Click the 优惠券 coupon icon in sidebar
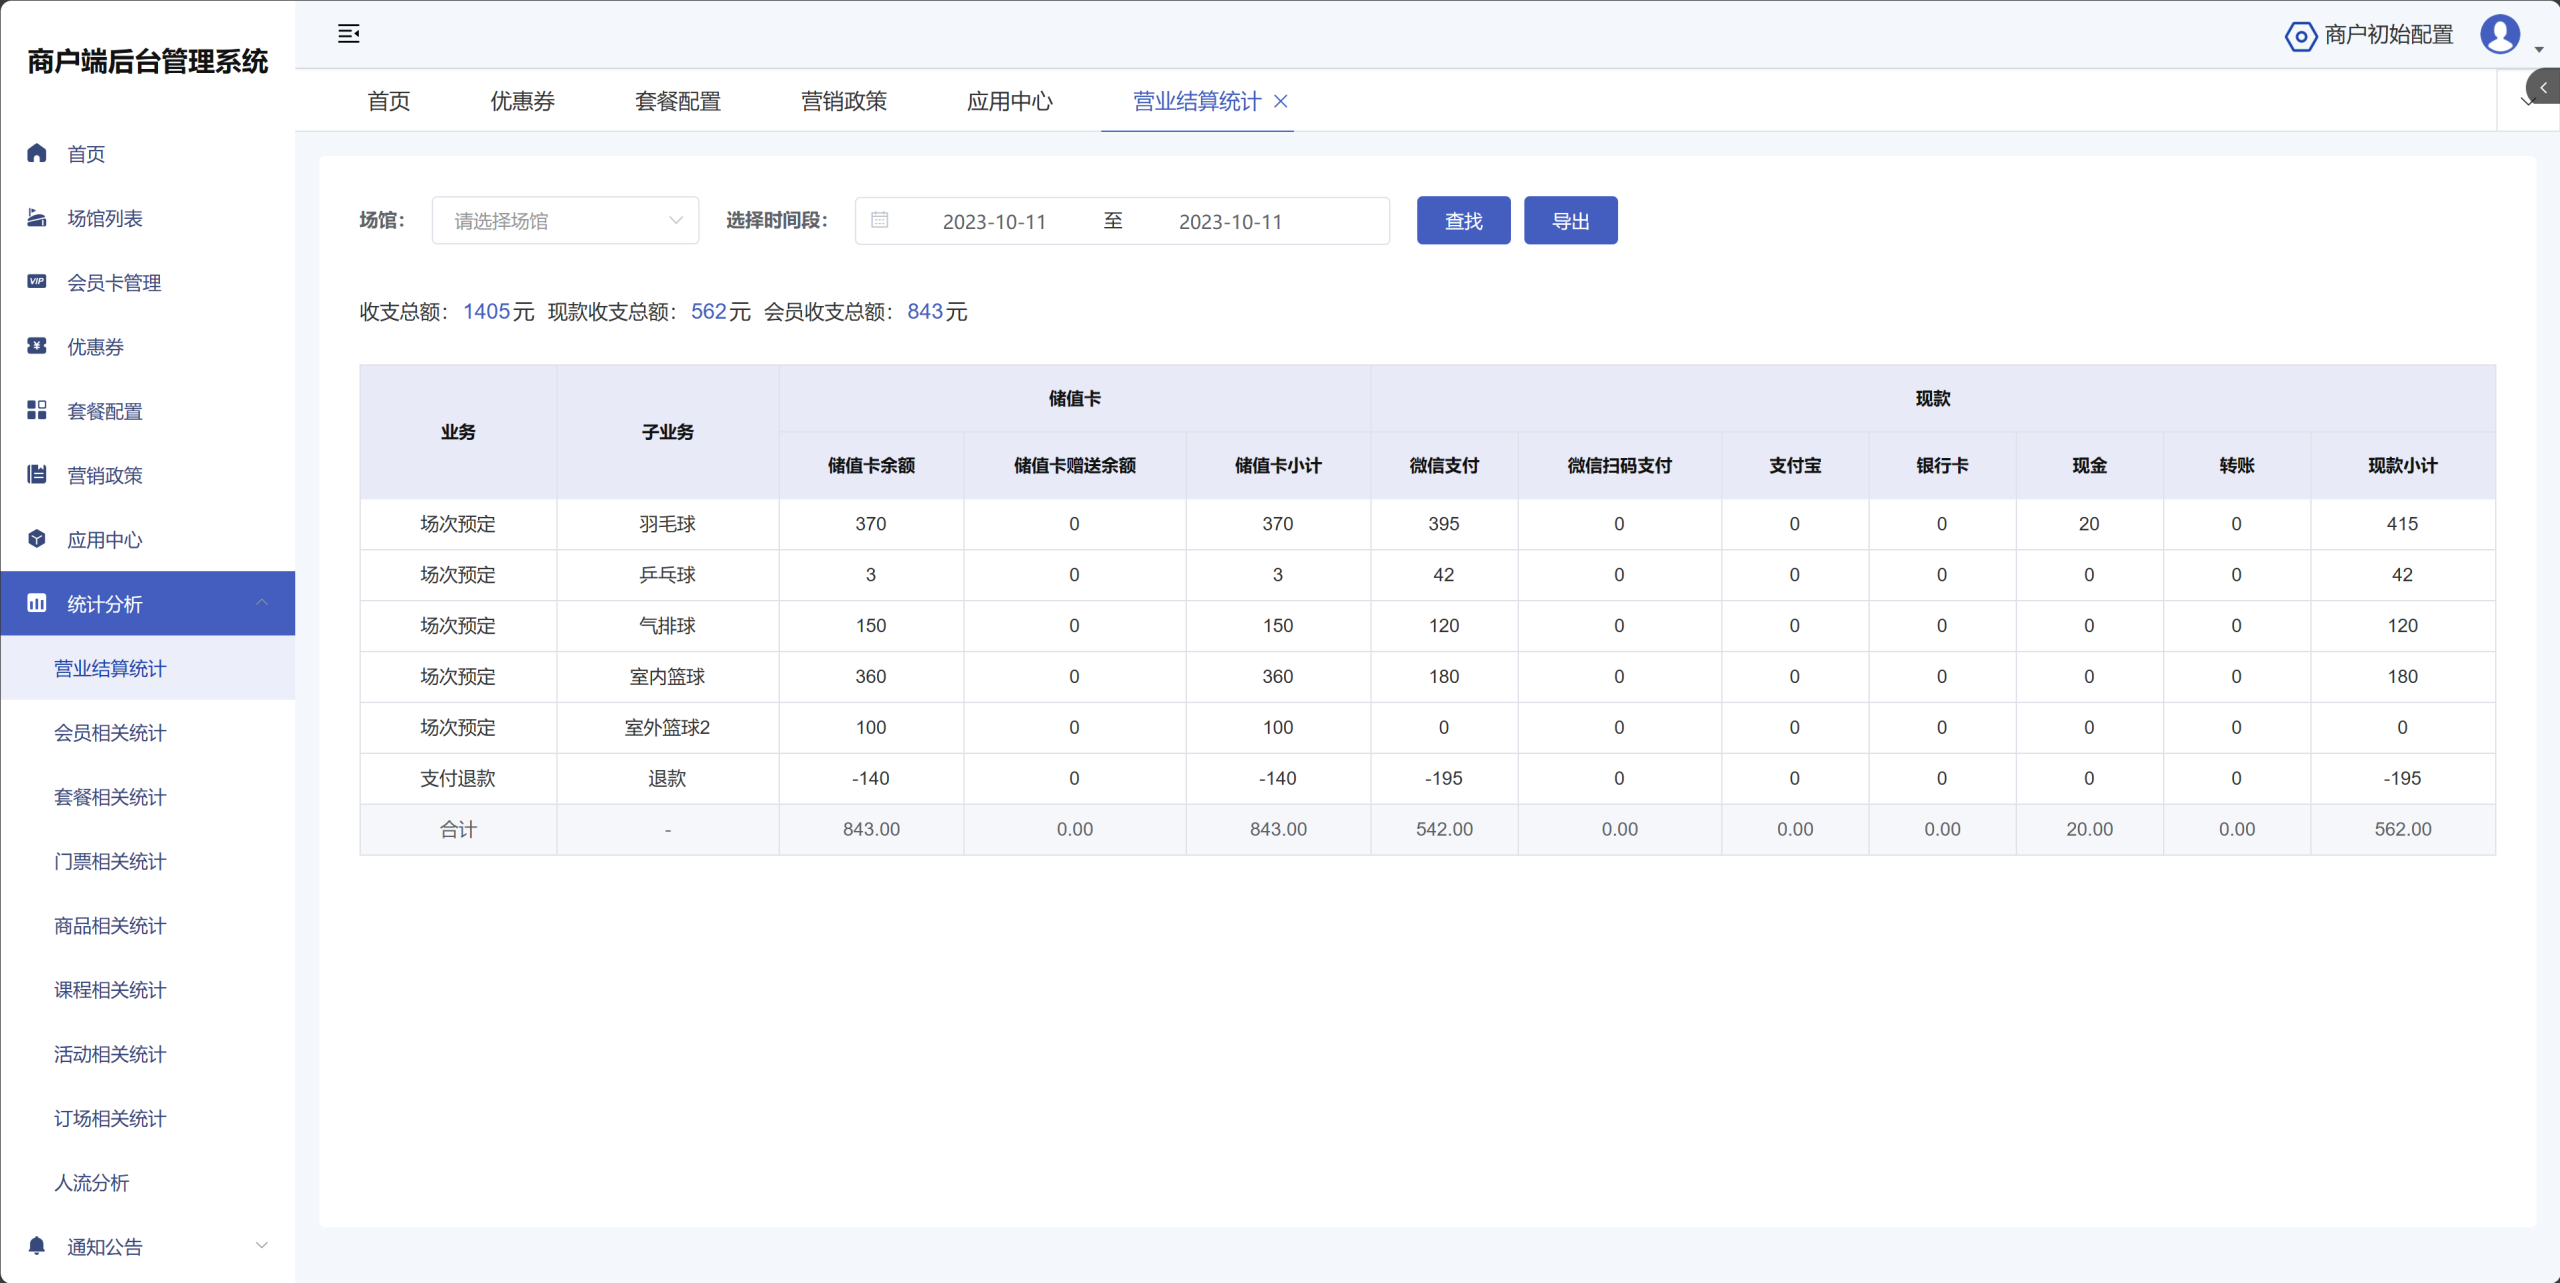The width and height of the screenshot is (2560, 1283). click(37, 346)
